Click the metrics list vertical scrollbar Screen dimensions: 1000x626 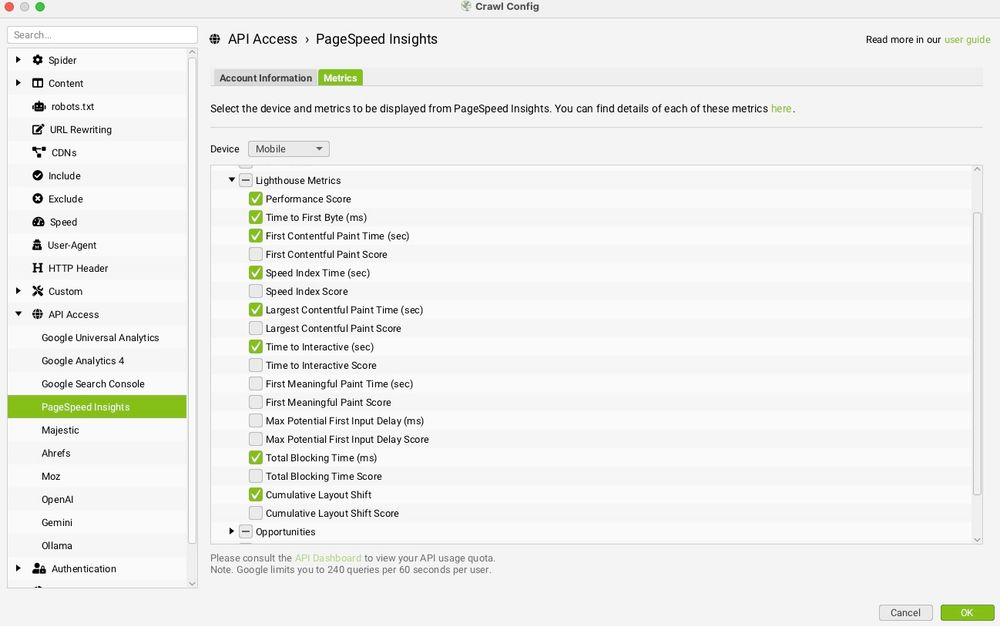click(x=977, y=354)
